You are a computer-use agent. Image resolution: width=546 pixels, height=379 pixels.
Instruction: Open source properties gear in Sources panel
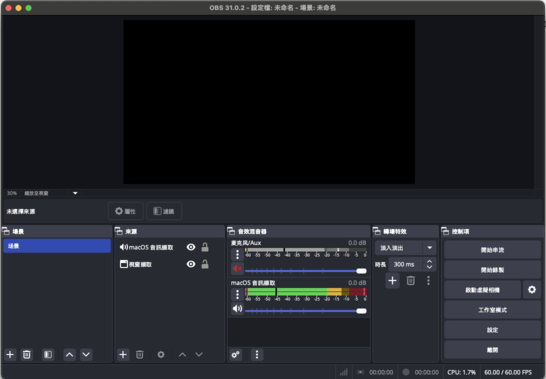[x=161, y=355]
